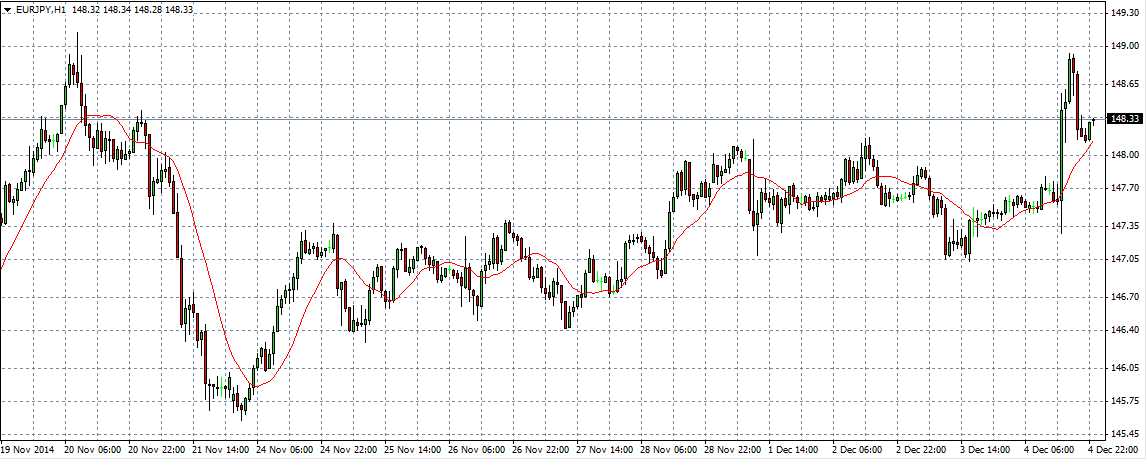This screenshot has height=459, width=1147.
Task: Click the 4 Dec 06:00 time label
Action: coord(1049,449)
